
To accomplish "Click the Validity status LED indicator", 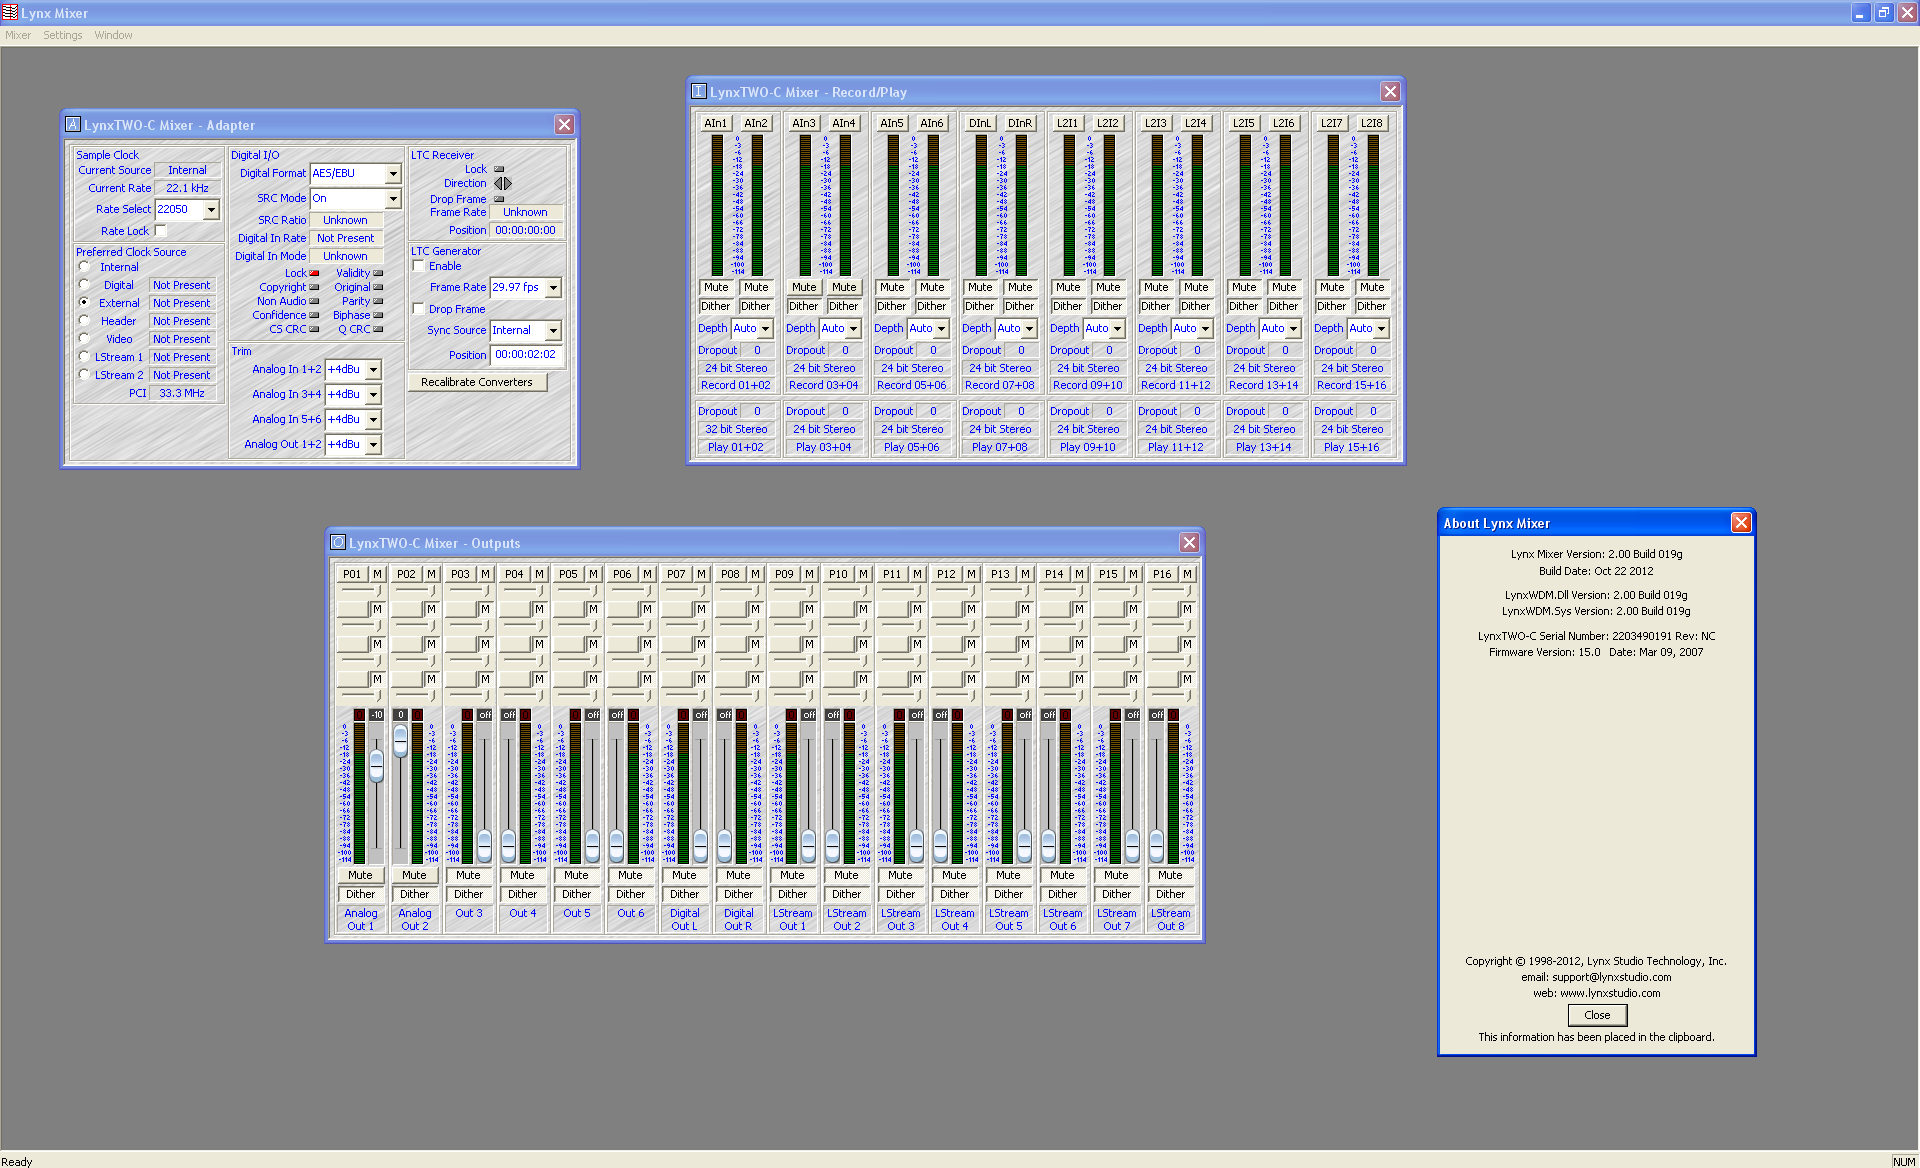I will coord(378,273).
